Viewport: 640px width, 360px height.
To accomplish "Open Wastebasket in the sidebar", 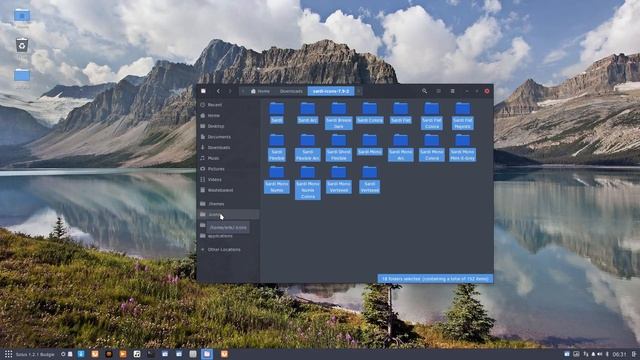I will pyautogui.click(x=228, y=190).
